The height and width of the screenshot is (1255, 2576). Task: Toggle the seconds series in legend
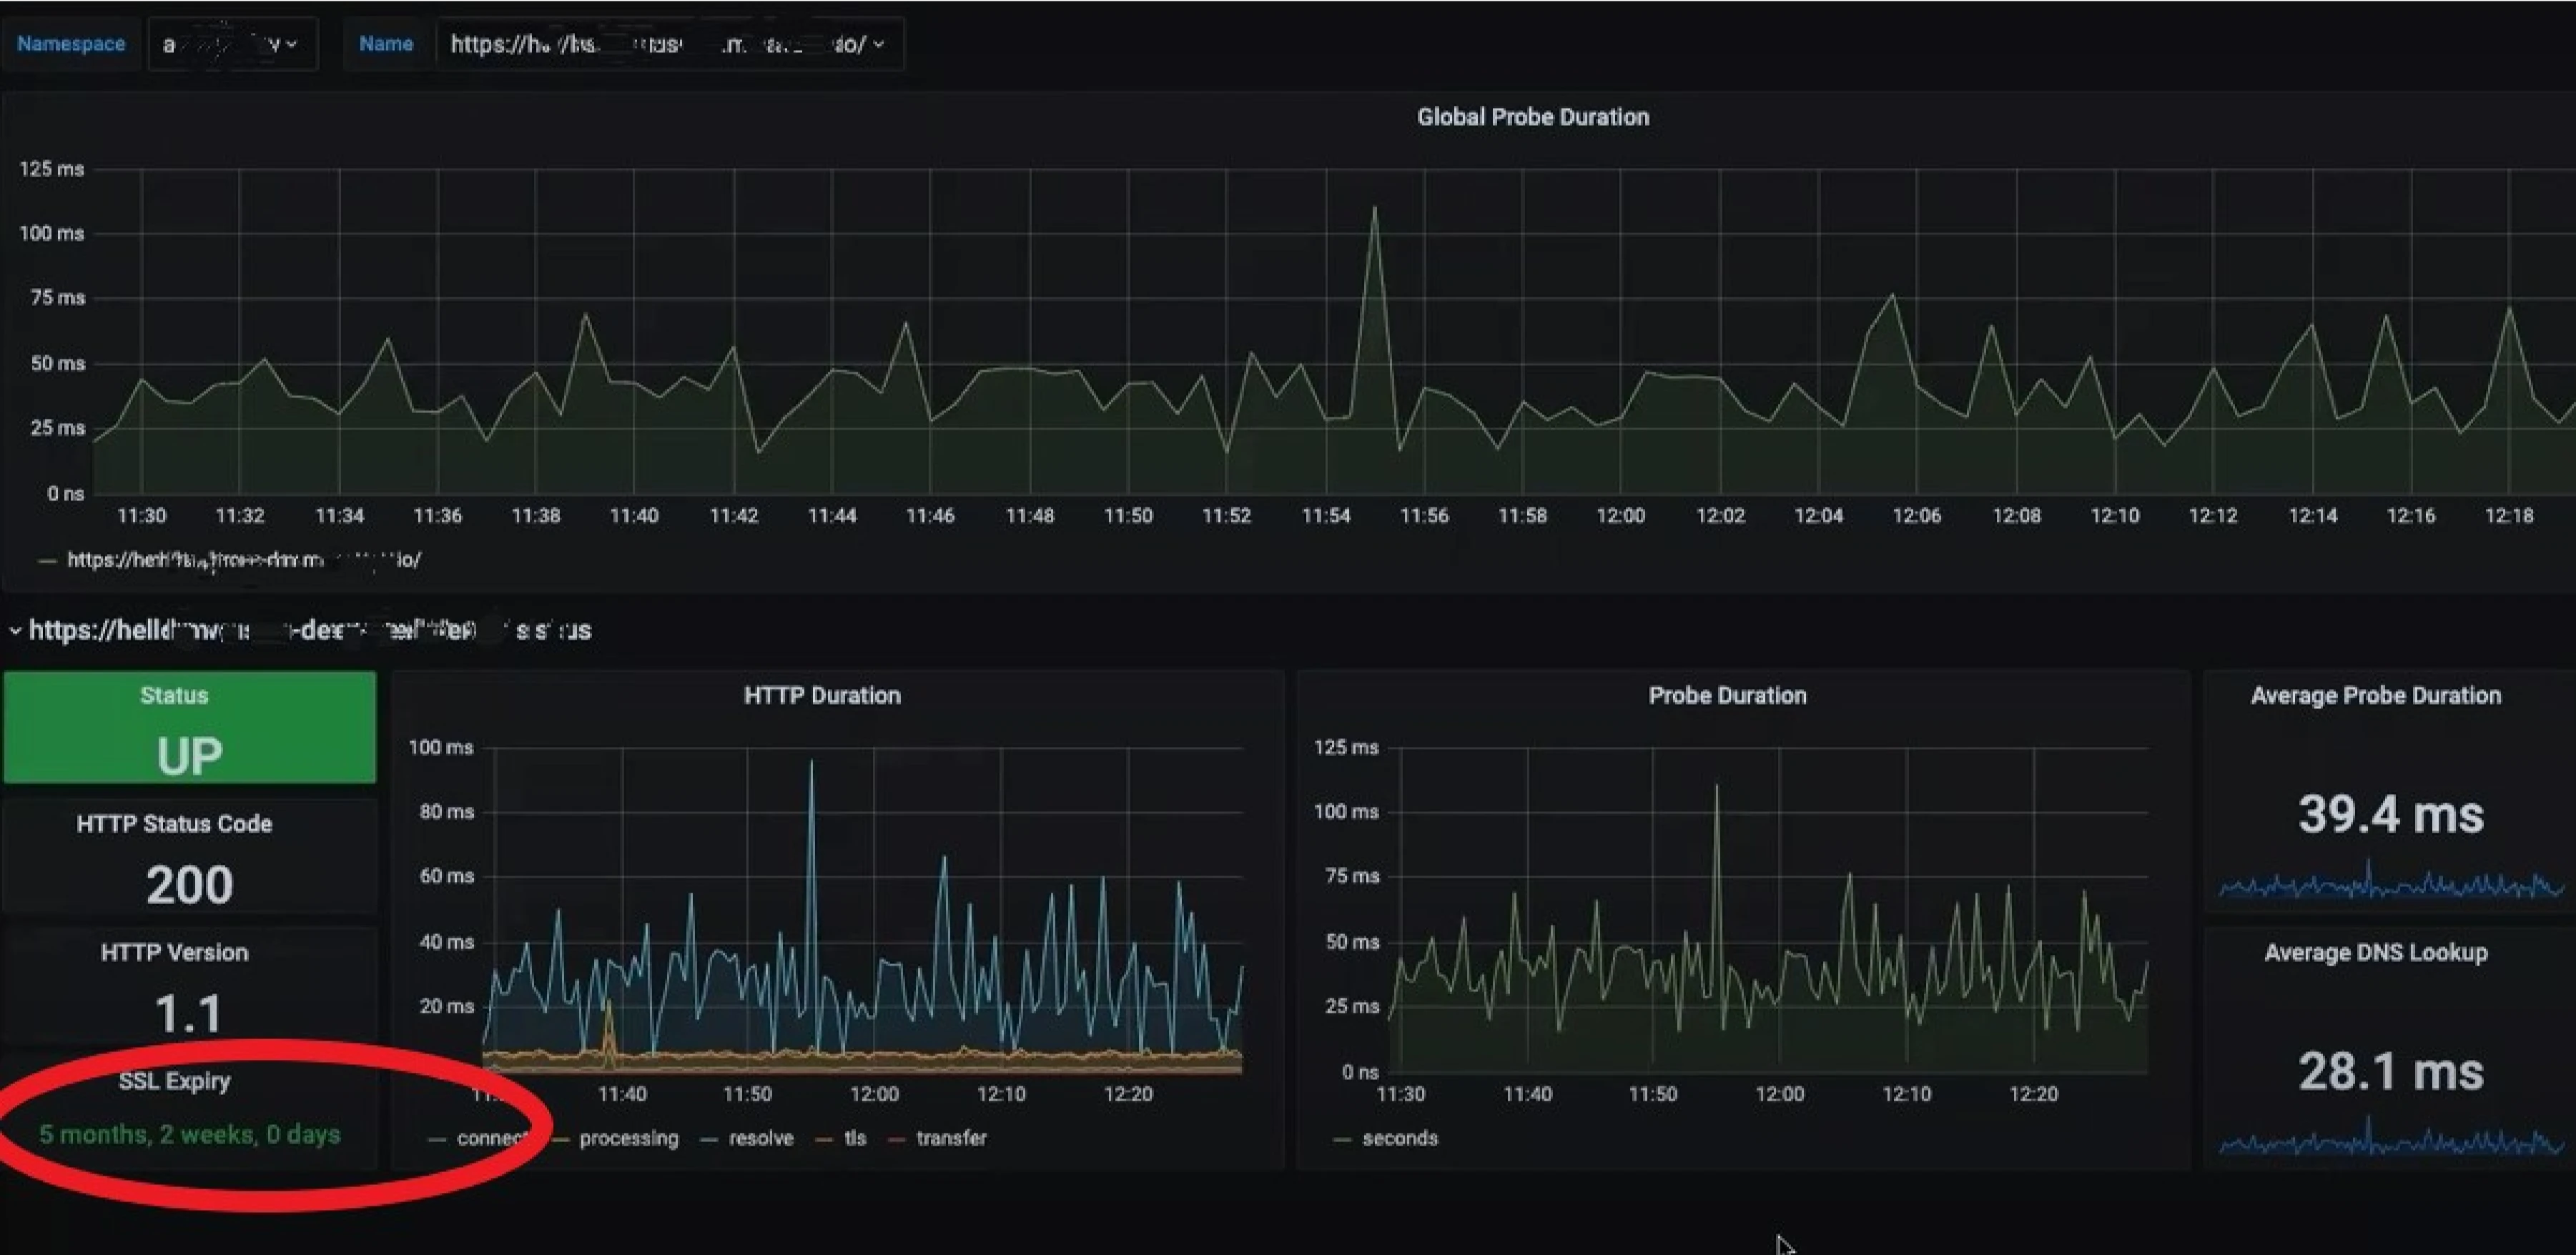tap(1399, 1138)
